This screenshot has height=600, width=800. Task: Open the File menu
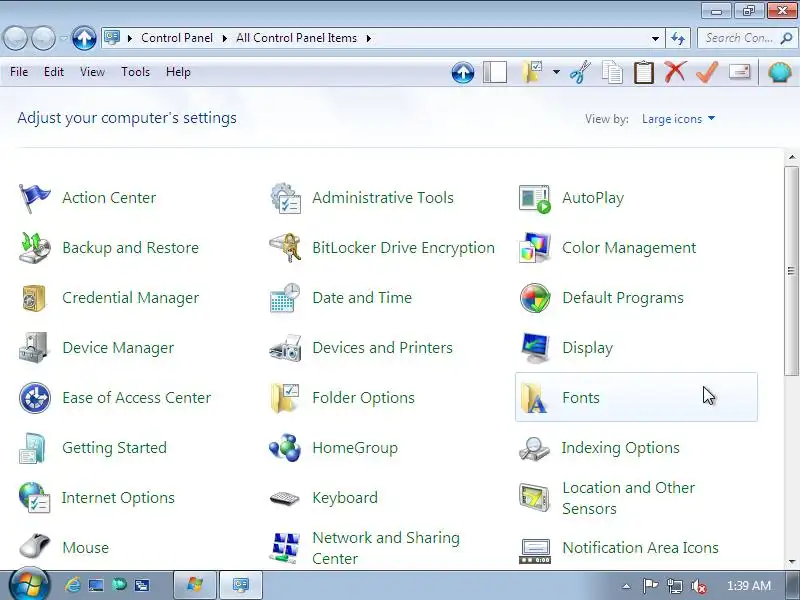tap(19, 72)
